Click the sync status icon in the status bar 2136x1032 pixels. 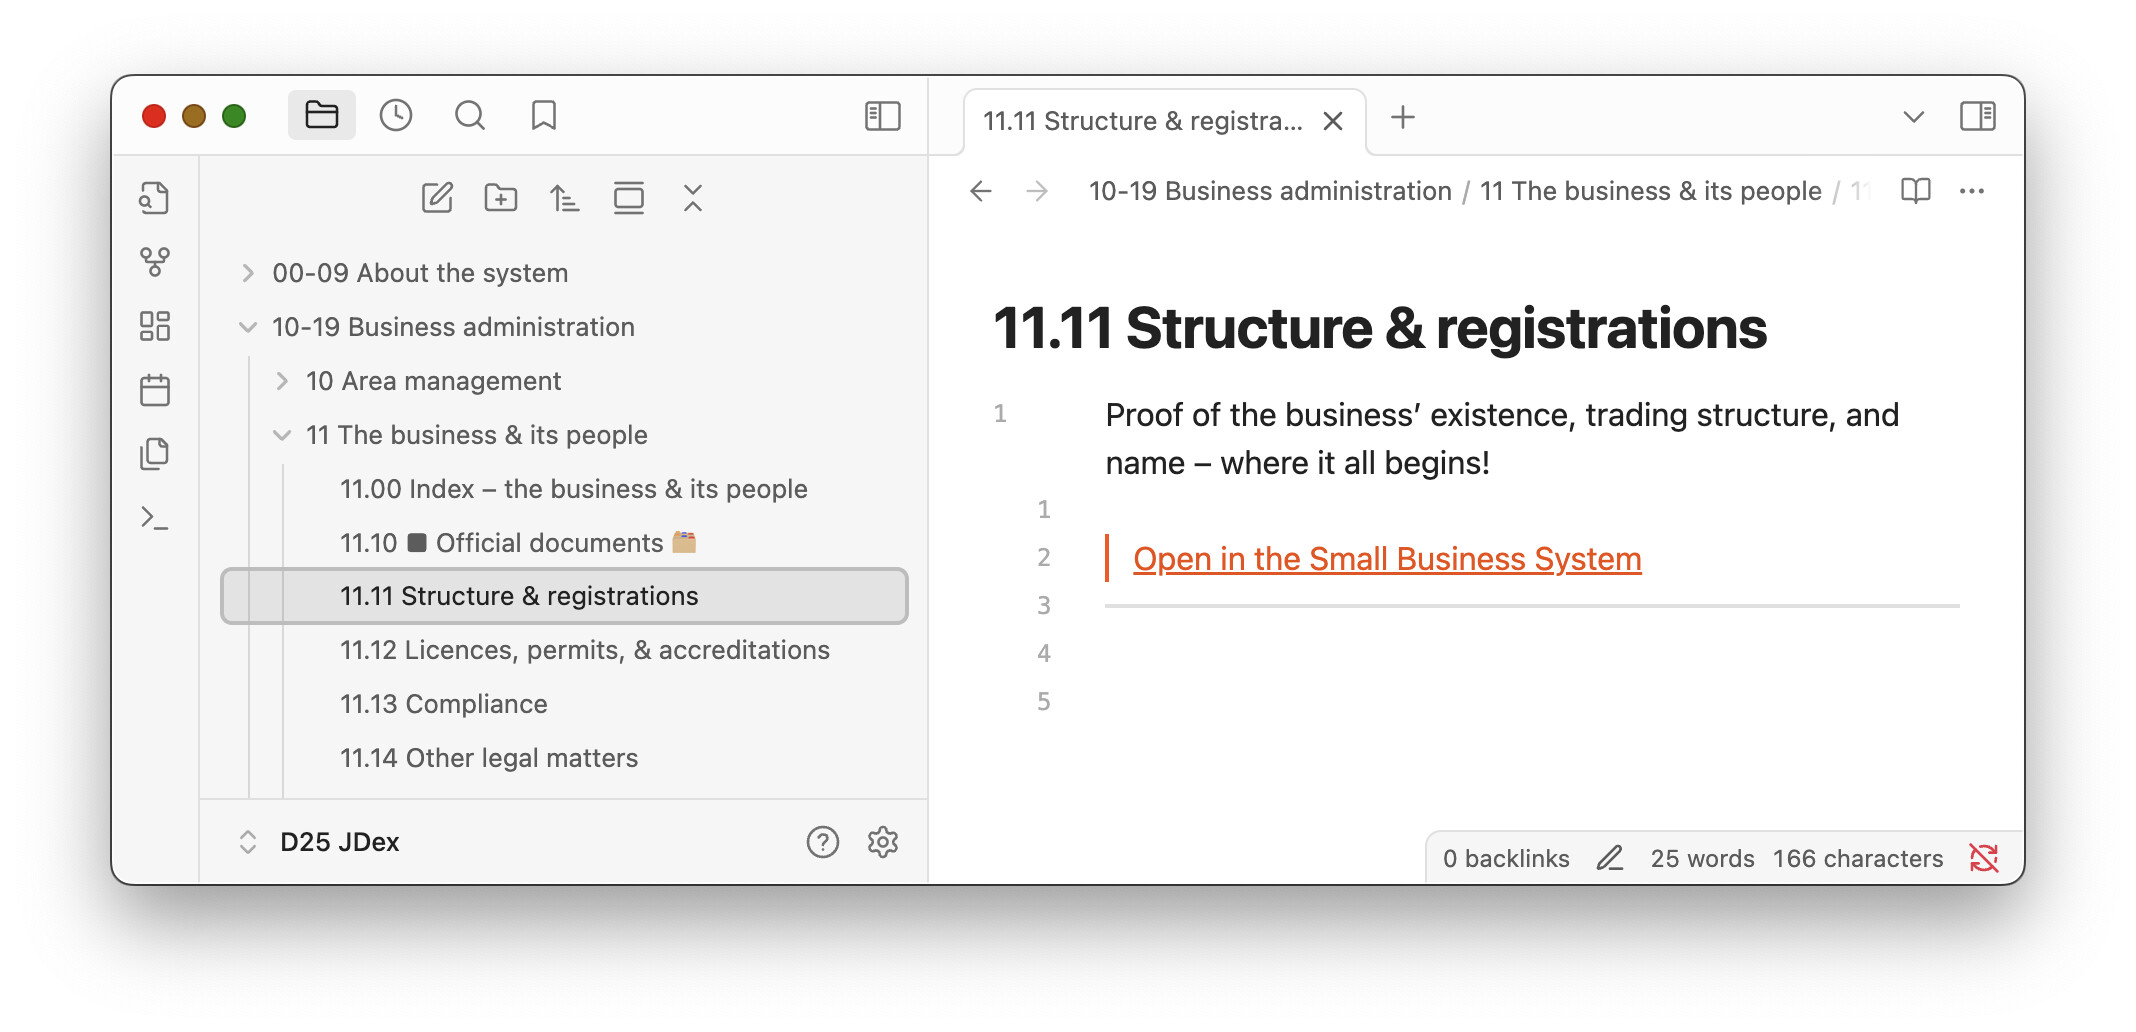point(1983,858)
